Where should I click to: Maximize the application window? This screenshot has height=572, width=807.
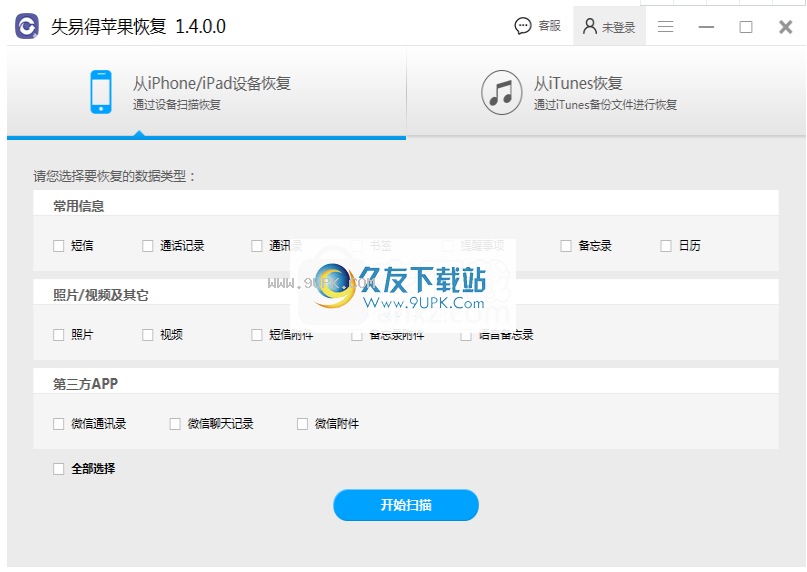[x=746, y=27]
